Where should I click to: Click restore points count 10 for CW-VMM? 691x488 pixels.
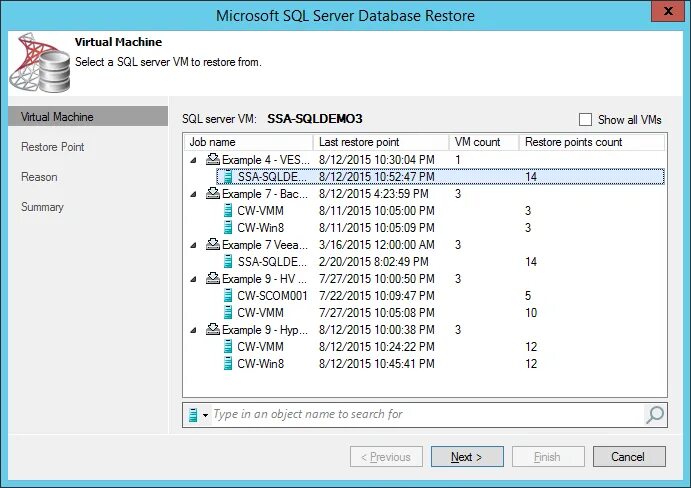531,313
